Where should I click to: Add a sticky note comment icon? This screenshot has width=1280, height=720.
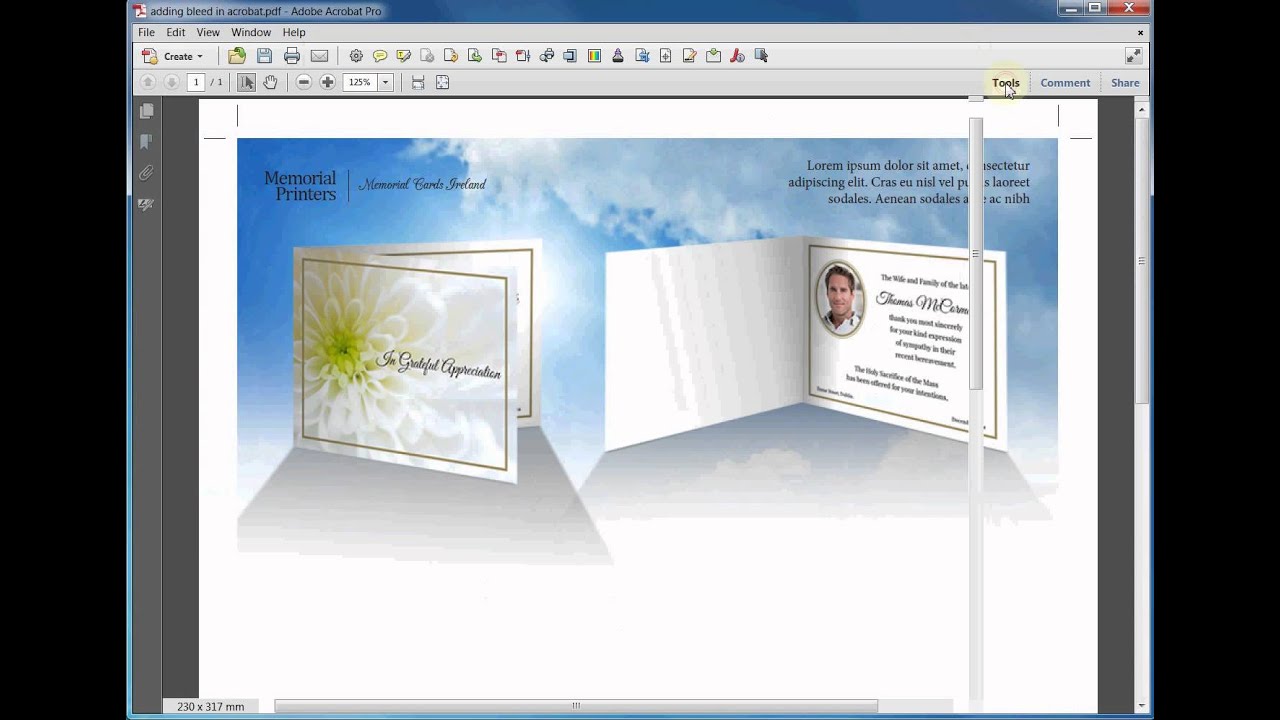(x=380, y=56)
